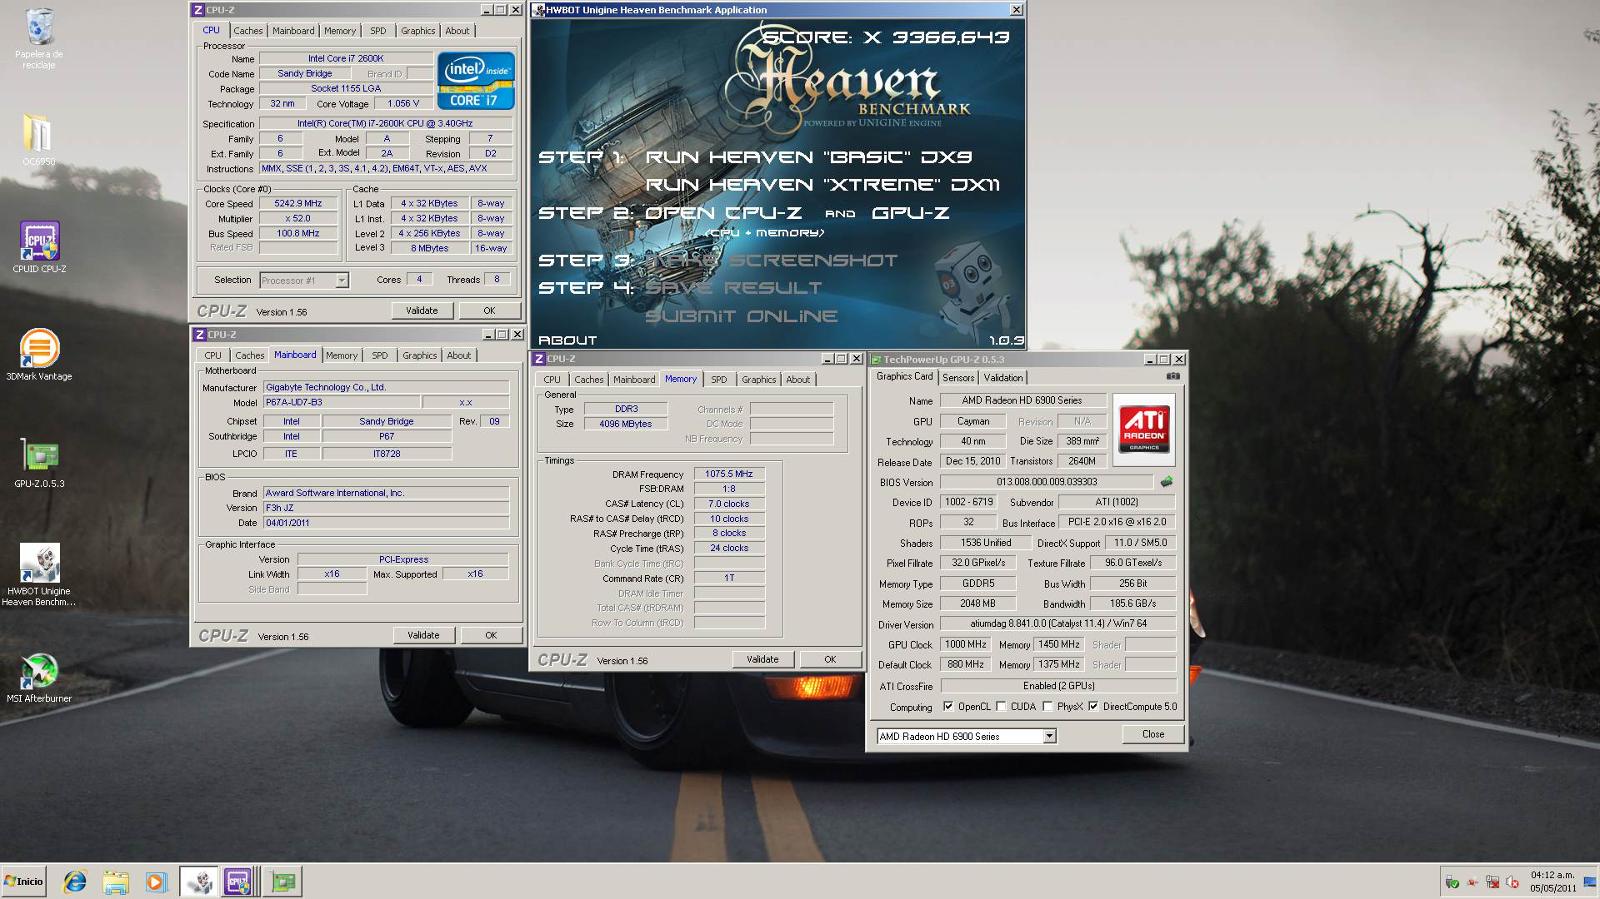Viewport: 1600px width, 899px height.
Task: Click the GPU-Z title bar icon
Action: point(876,359)
